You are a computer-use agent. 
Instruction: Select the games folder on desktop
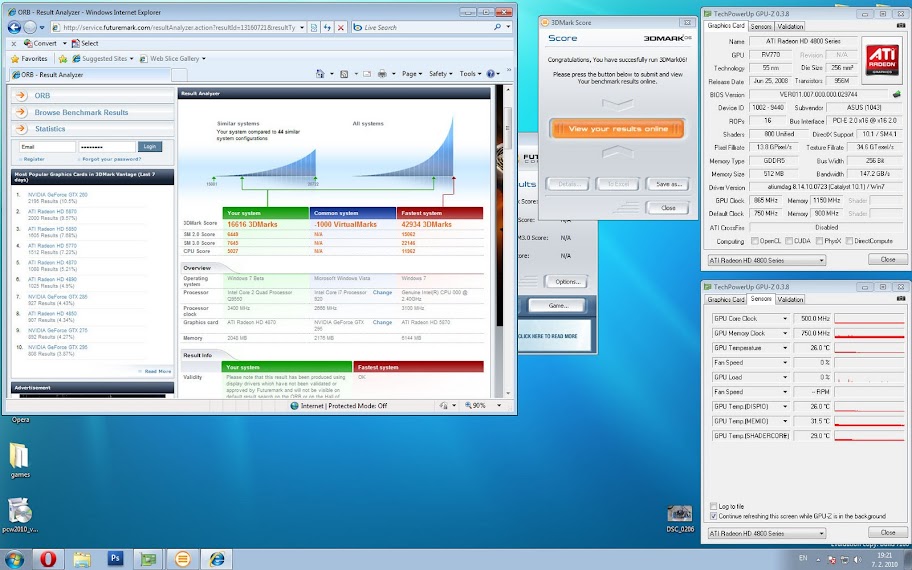pos(19,460)
